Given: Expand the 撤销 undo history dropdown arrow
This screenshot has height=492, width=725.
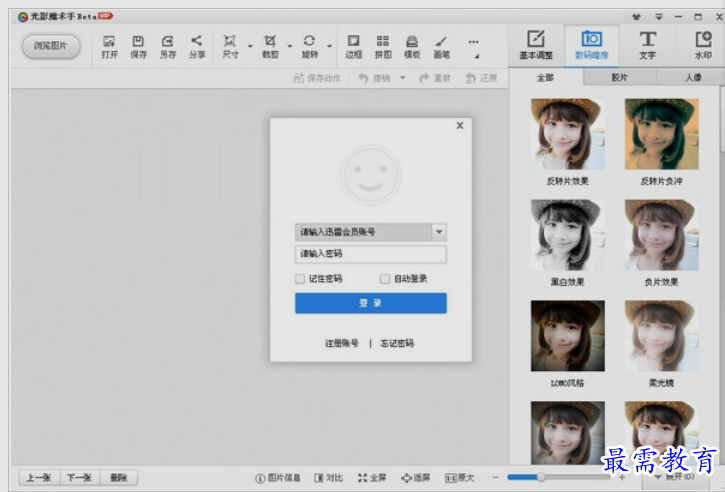Looking at the screenshot, I should [x=402, y=78].
